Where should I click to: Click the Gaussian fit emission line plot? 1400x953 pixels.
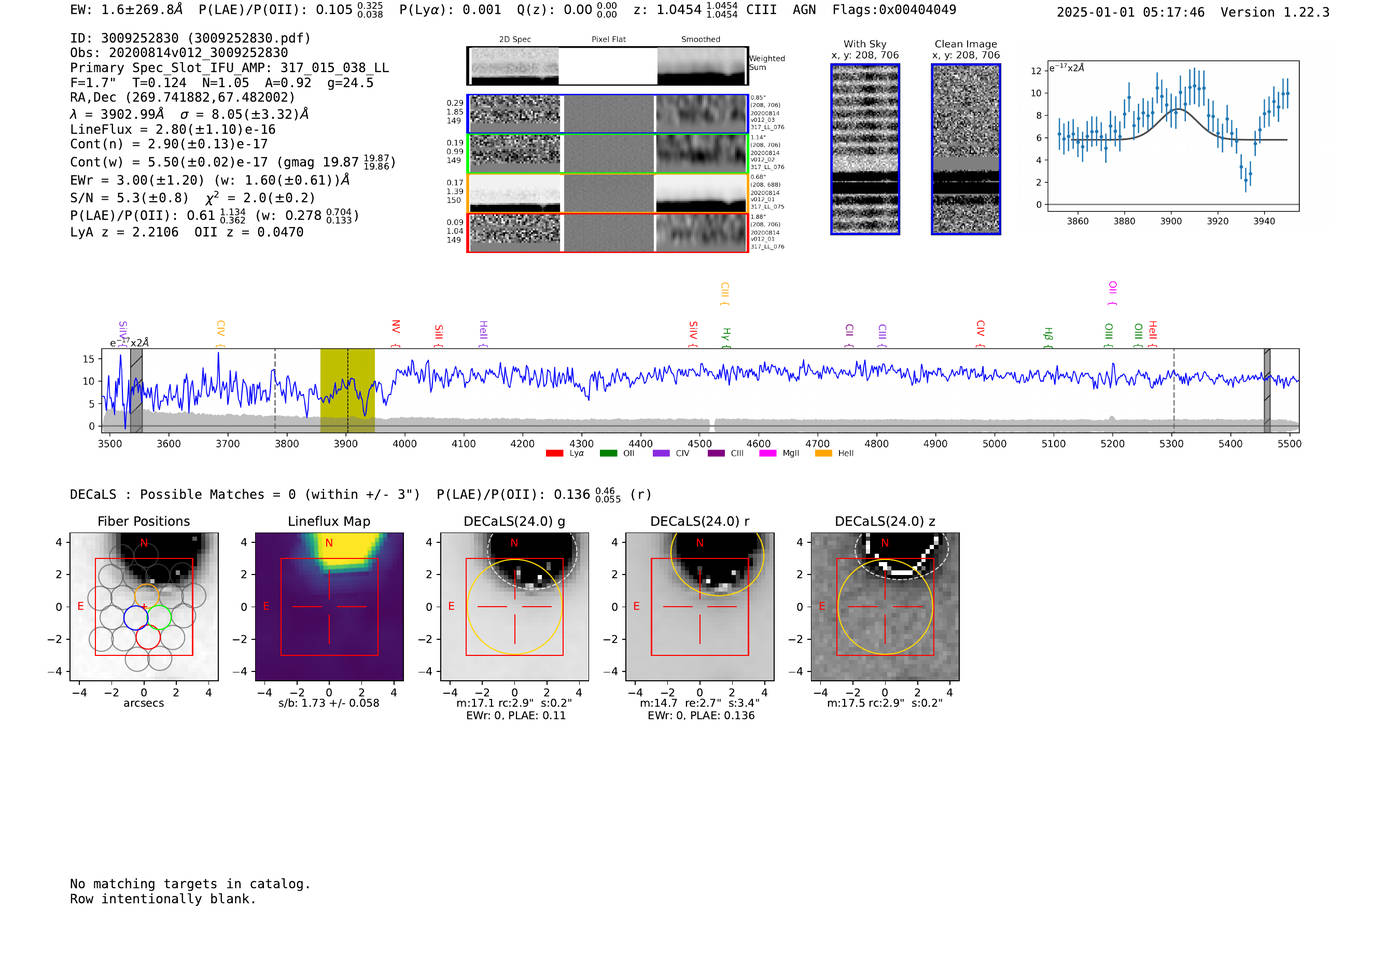click(x=1172, y=136)
